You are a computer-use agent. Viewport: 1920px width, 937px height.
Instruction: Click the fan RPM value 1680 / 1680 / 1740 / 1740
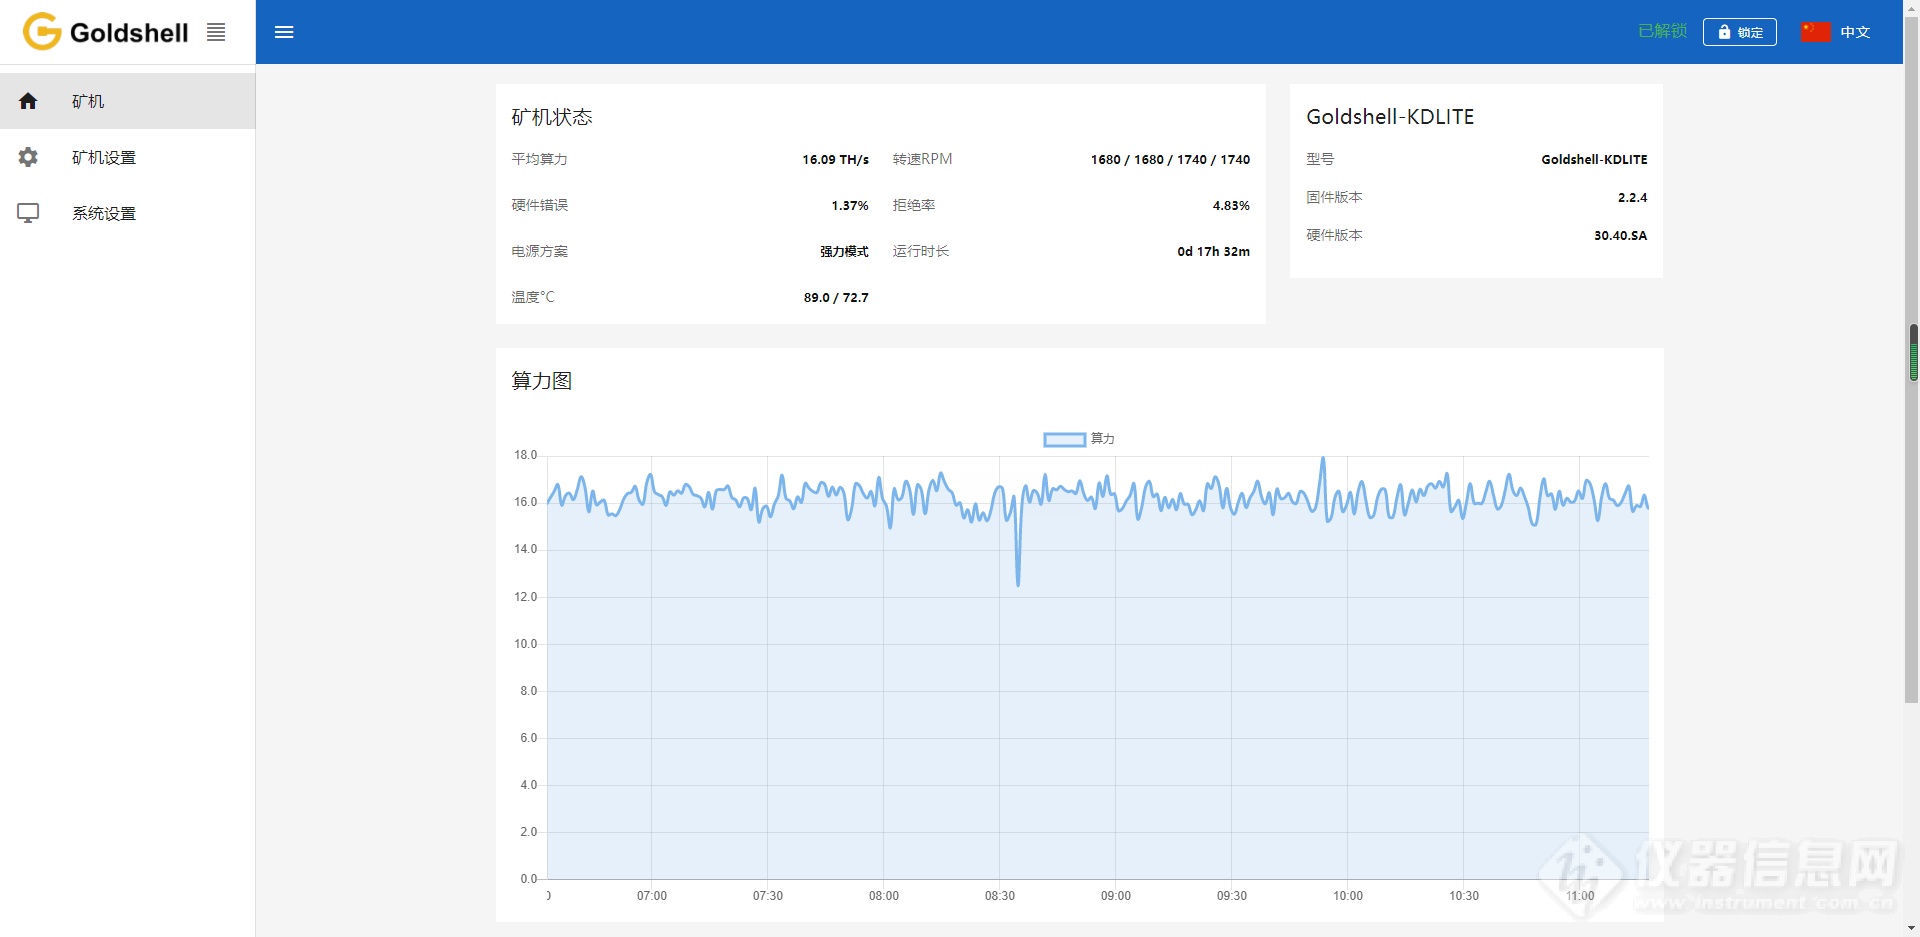point(1170,159)
